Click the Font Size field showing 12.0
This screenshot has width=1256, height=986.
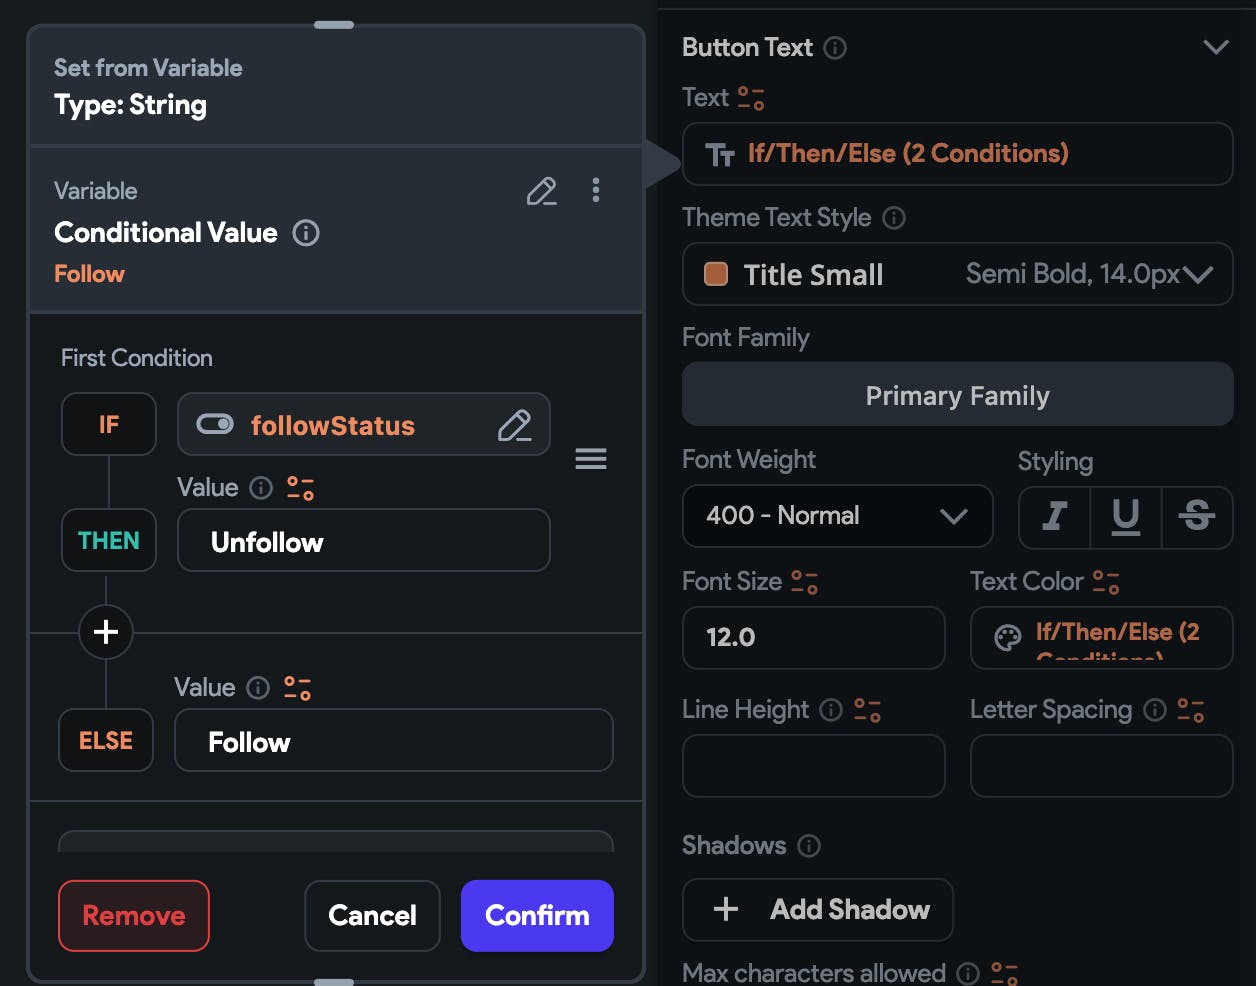pyautogui.click(x=814, y=638)
